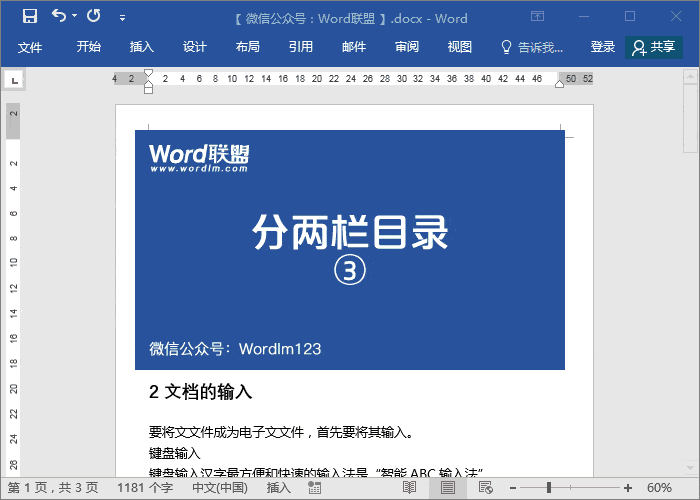Click the tab stop selector at ruler corner

click(15, 80)
